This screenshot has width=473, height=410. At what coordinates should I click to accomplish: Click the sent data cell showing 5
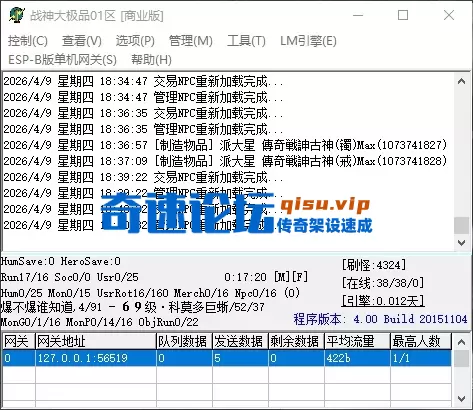(x=240, y=358)
